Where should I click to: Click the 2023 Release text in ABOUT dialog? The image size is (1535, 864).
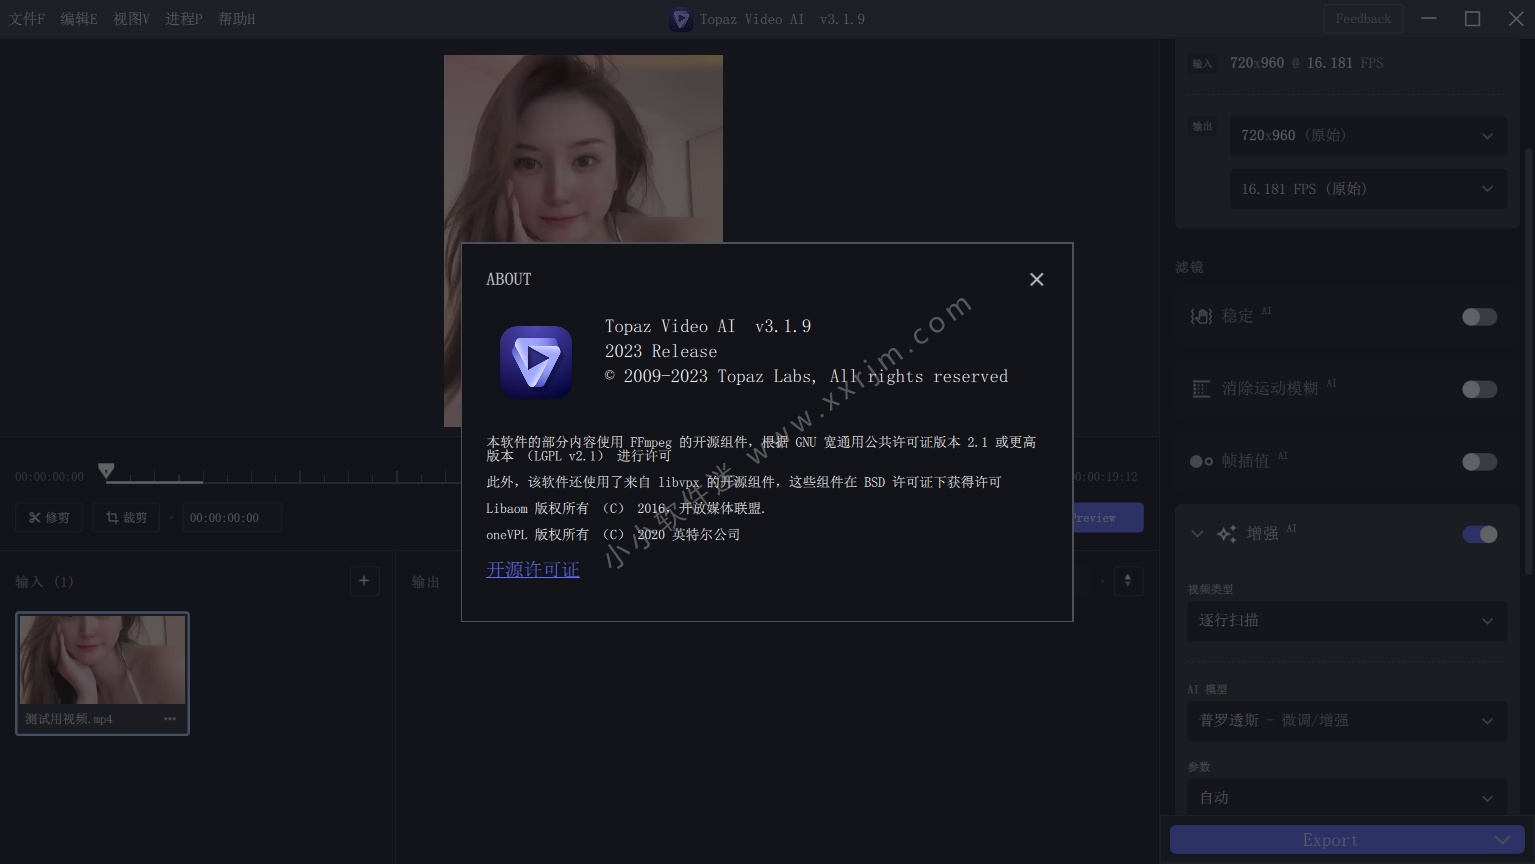[x=661, y=351]
